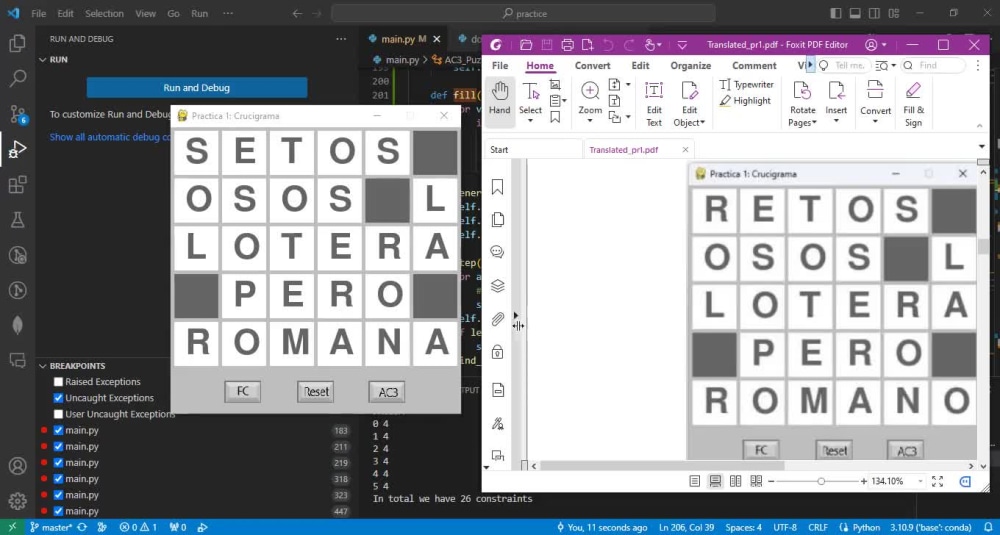Viewport: 1000px width, 535px height.
Task: Open the VS Code Explorer view
Action: point(17,43)
